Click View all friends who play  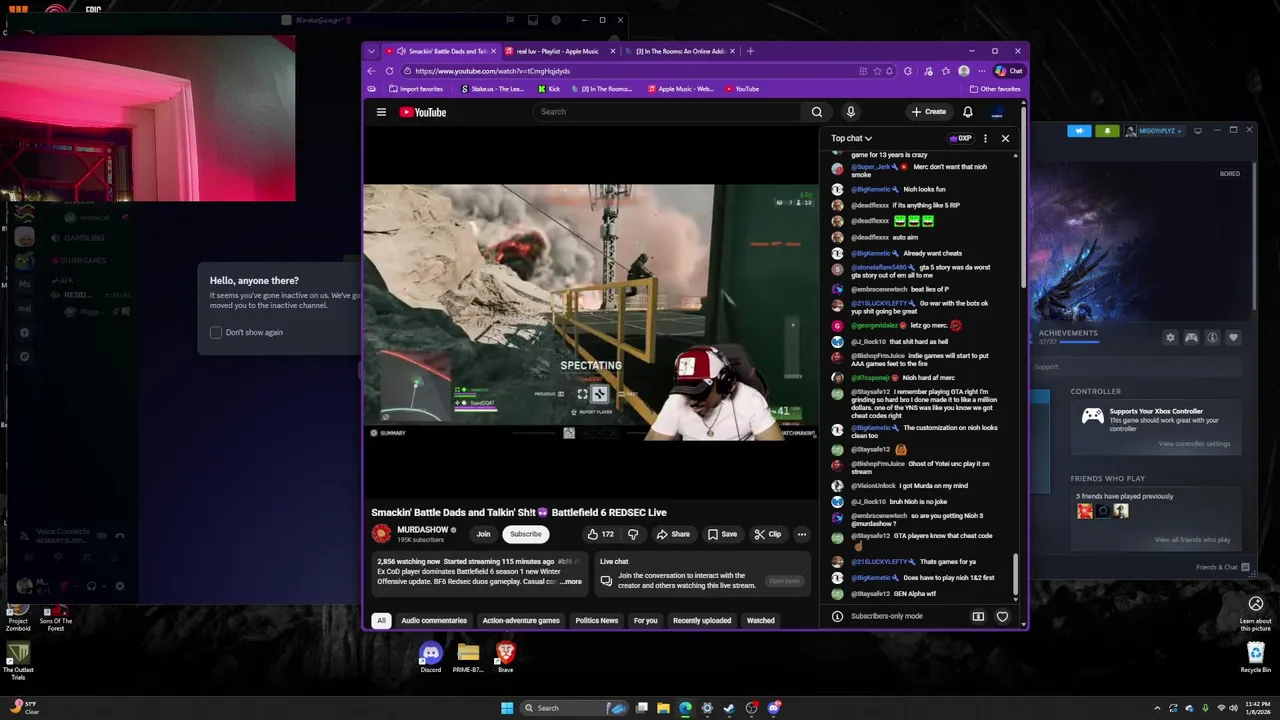[x=1193, y=540]
